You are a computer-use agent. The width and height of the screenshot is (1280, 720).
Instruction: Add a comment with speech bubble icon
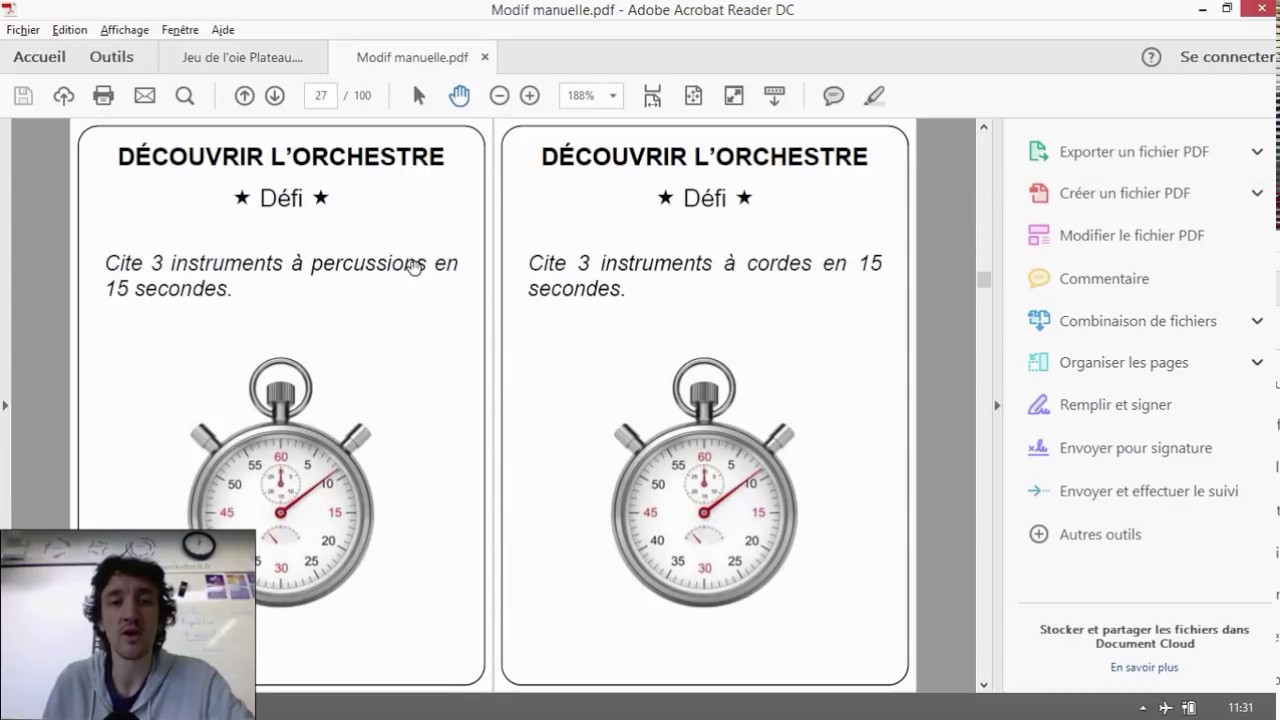(x=834, y=96)
